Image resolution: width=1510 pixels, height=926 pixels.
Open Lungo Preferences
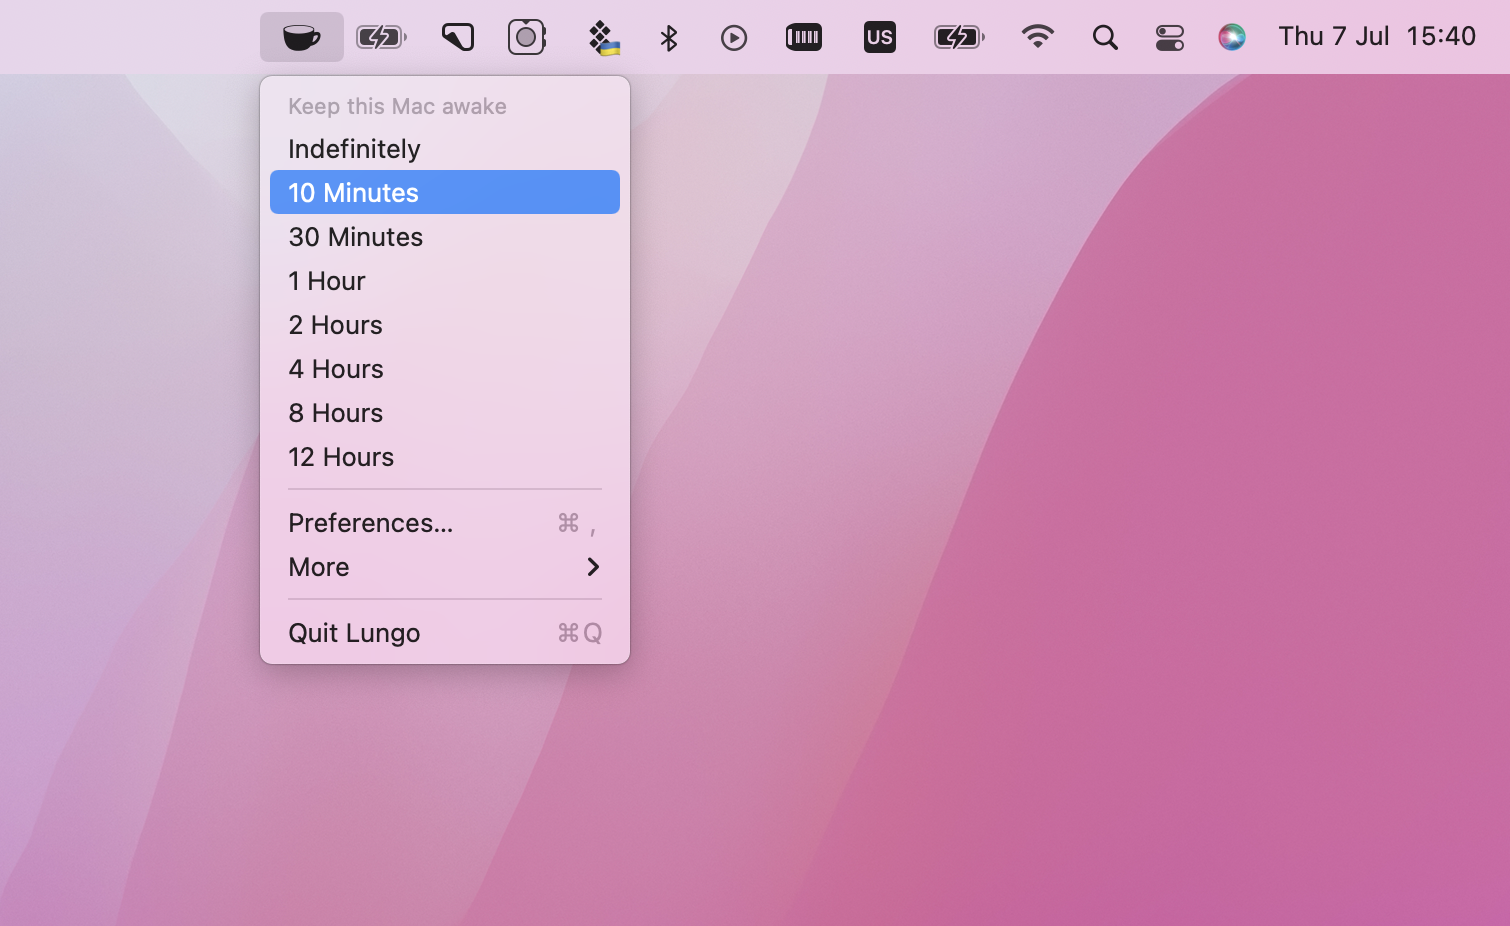coord(370,522)
